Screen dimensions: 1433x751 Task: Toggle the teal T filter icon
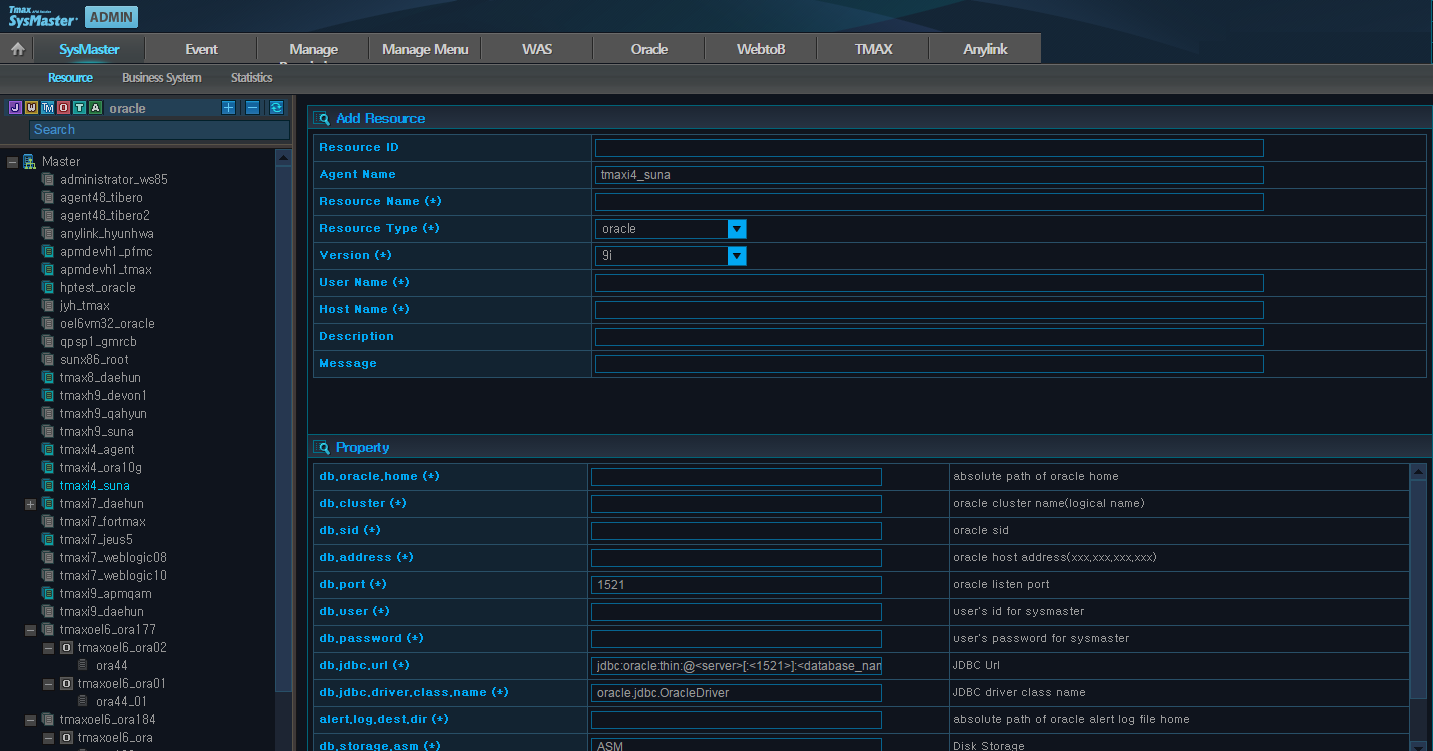79,108
